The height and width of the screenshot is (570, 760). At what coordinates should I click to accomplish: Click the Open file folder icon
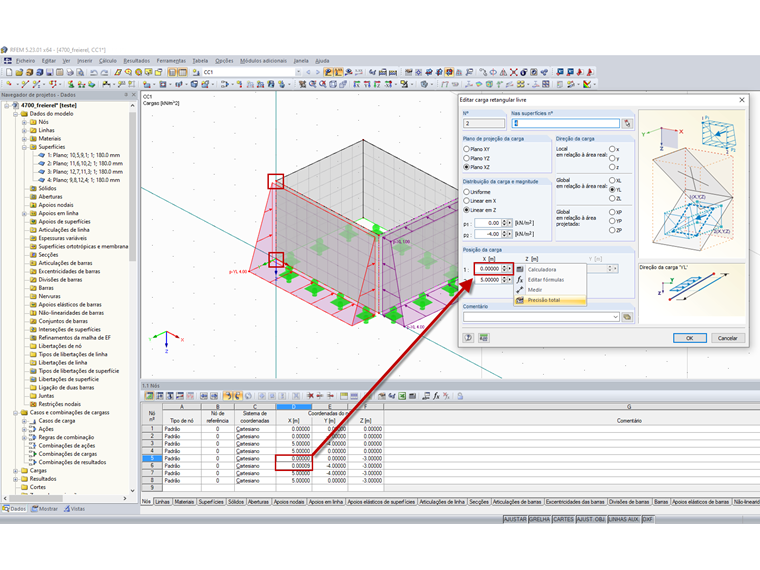(19, 72)
